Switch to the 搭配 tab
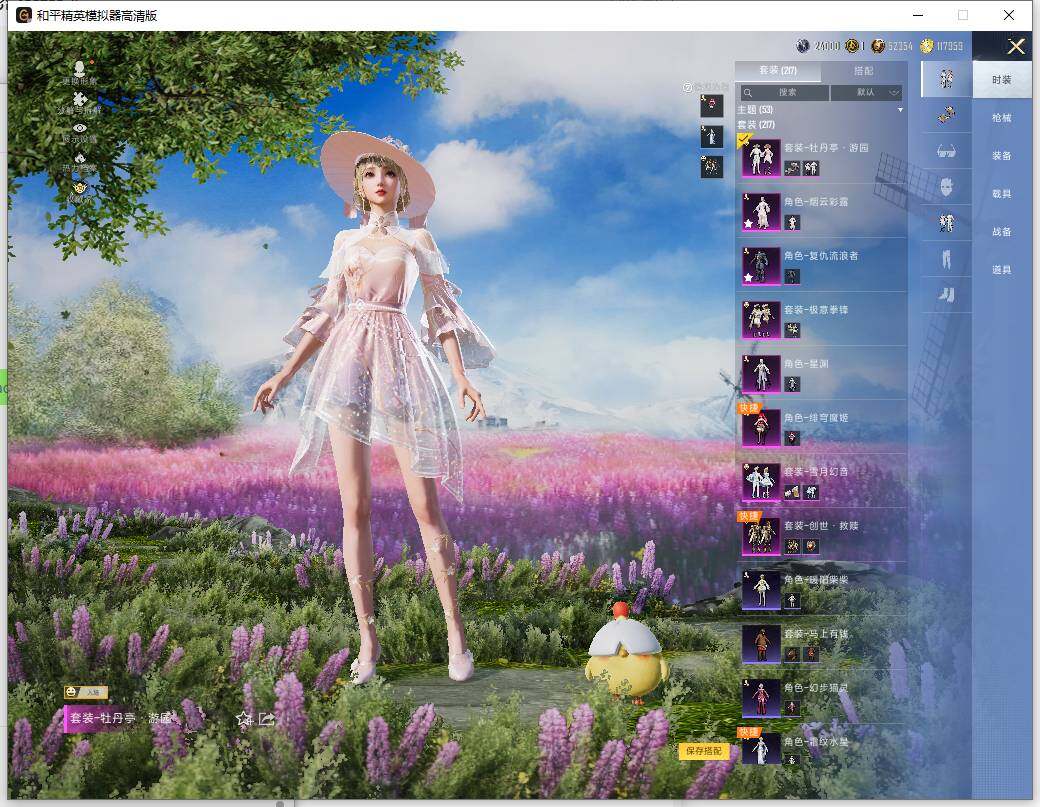The height and width of the screenshot is (807, 1040). (x=863, y=72)
